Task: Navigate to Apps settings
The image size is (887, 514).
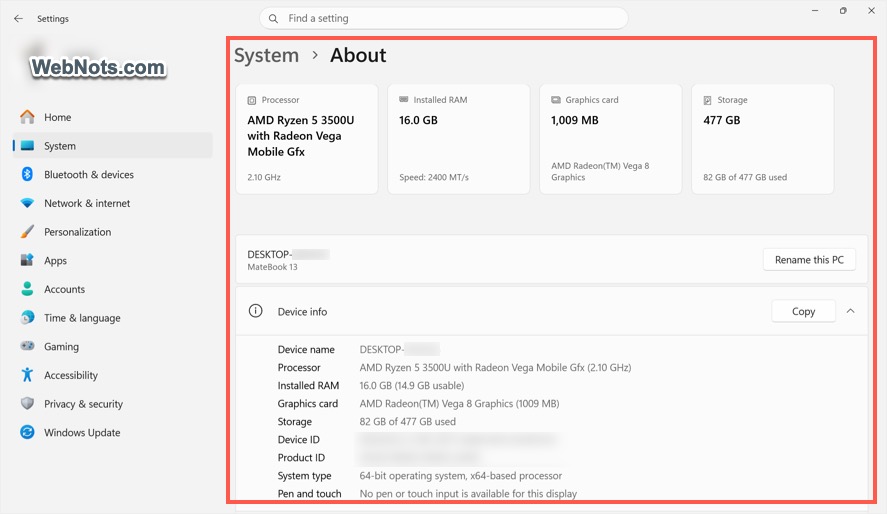Action: pos(112,260)
